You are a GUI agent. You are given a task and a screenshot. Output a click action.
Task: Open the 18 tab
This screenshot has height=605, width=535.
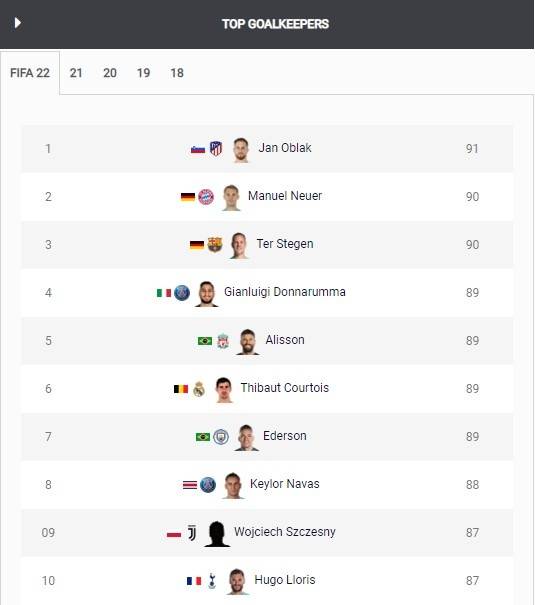click(177, 73)
